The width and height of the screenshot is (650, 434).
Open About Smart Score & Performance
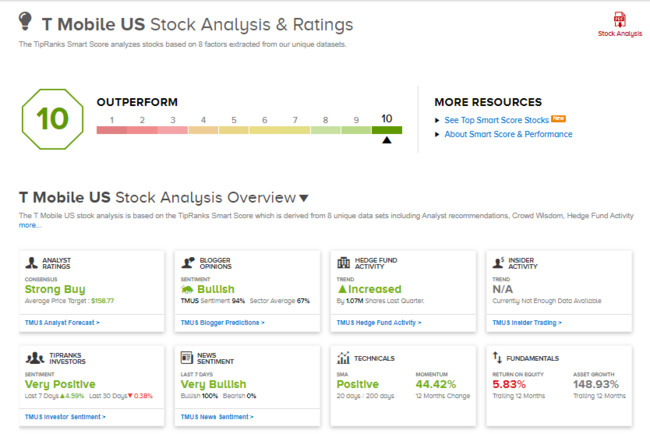(x=508, y=134)
